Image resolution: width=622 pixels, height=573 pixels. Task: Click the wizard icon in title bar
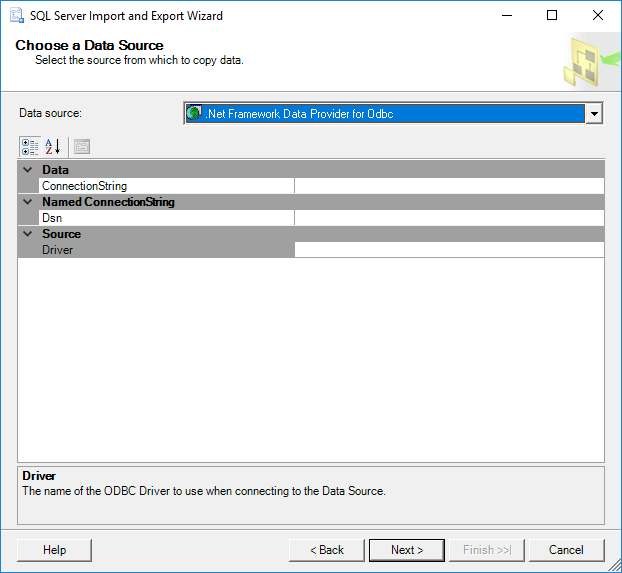click(x=16, y=16)
